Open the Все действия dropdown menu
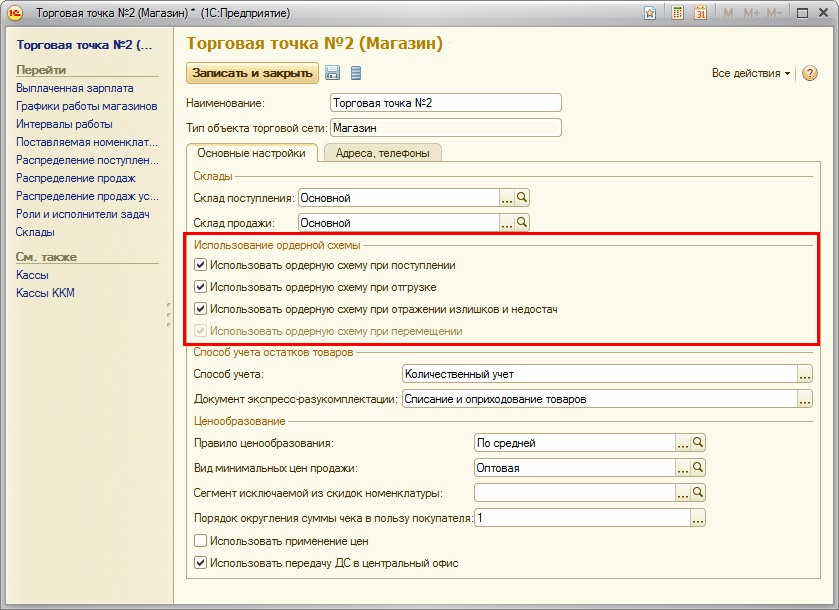 pos(750,74)
